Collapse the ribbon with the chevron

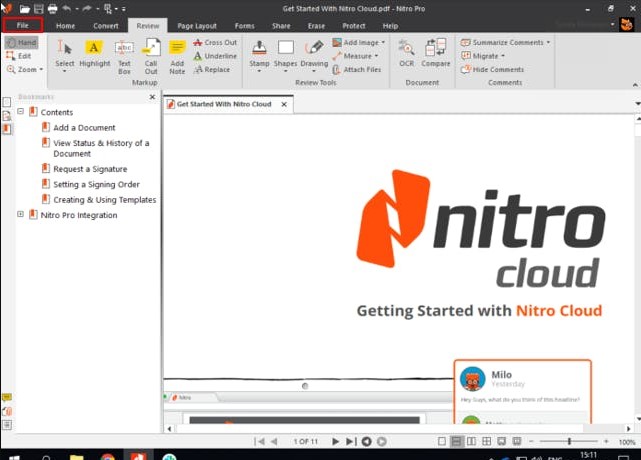635,85
